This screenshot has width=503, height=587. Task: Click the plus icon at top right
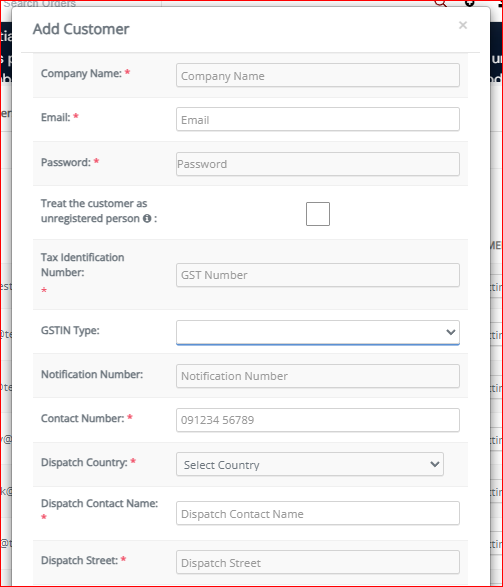[x=469, y=3]
